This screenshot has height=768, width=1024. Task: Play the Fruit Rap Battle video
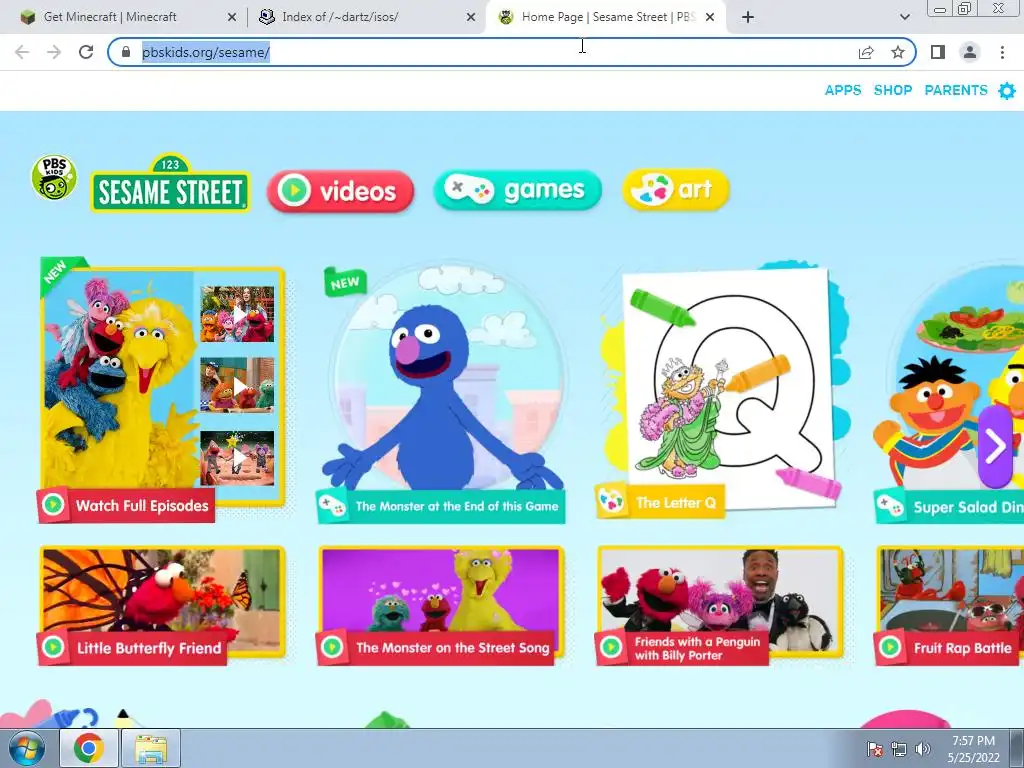click(949, 606)
